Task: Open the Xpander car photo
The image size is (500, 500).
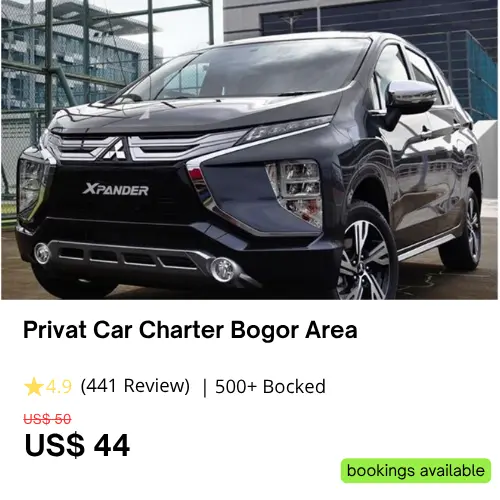Action: coord(249,150)
